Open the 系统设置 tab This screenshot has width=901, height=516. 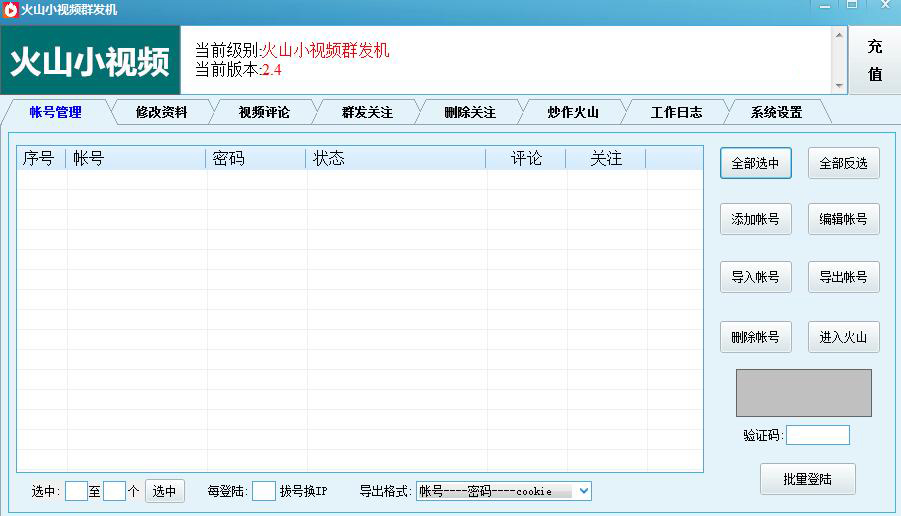(777, 112)
